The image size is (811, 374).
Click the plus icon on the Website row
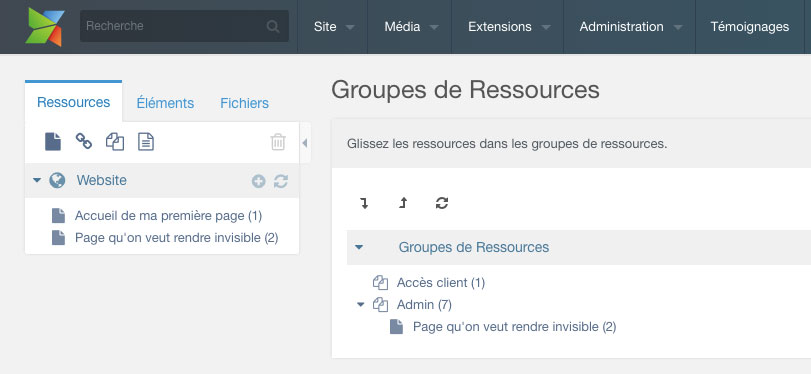259,181
